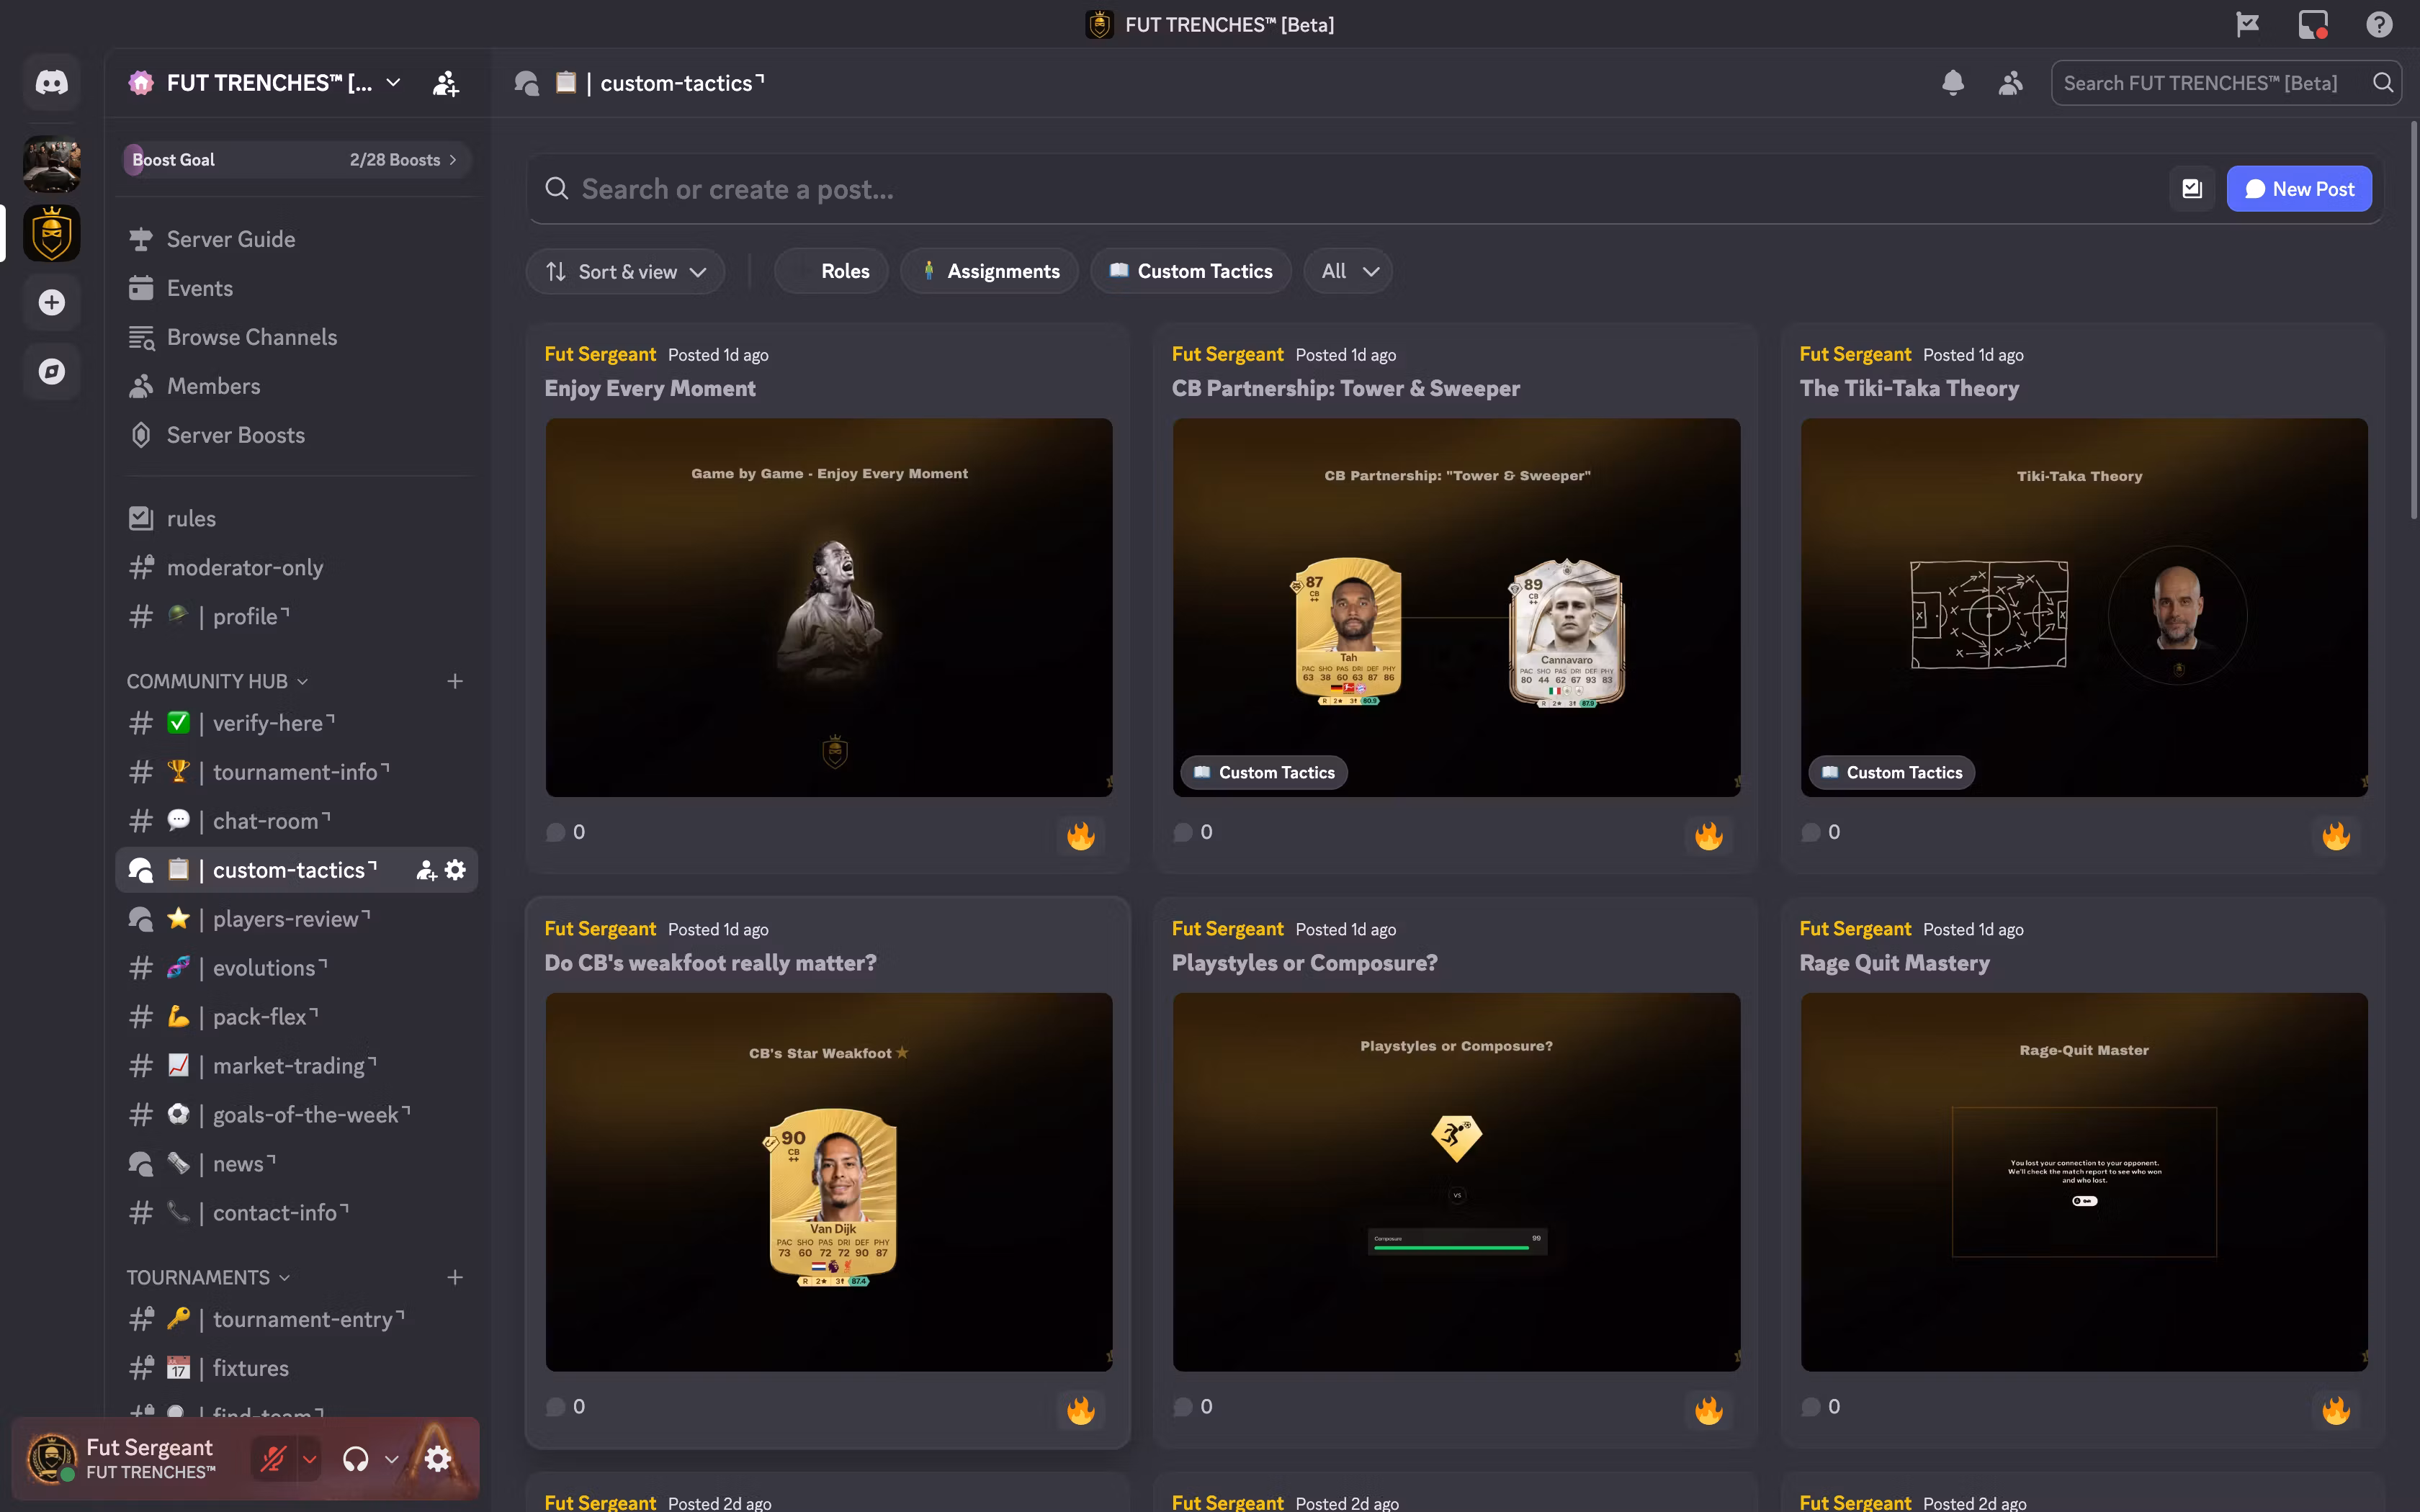The width and height of the screenshot is (2420, 1512).
Task: Click the invite people icon in server header
Action: (446, 83)
